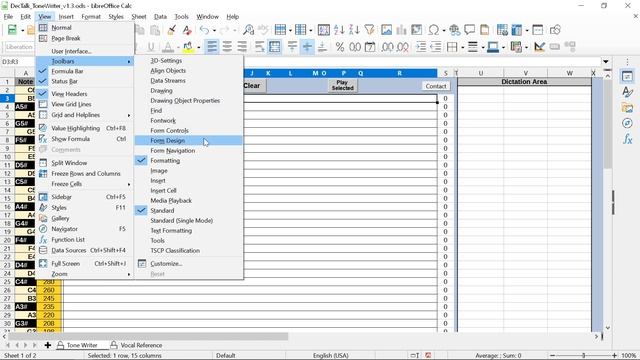Expand the Toolbars submenu arrow
The image size is (640, 360).
coord(129,62)
